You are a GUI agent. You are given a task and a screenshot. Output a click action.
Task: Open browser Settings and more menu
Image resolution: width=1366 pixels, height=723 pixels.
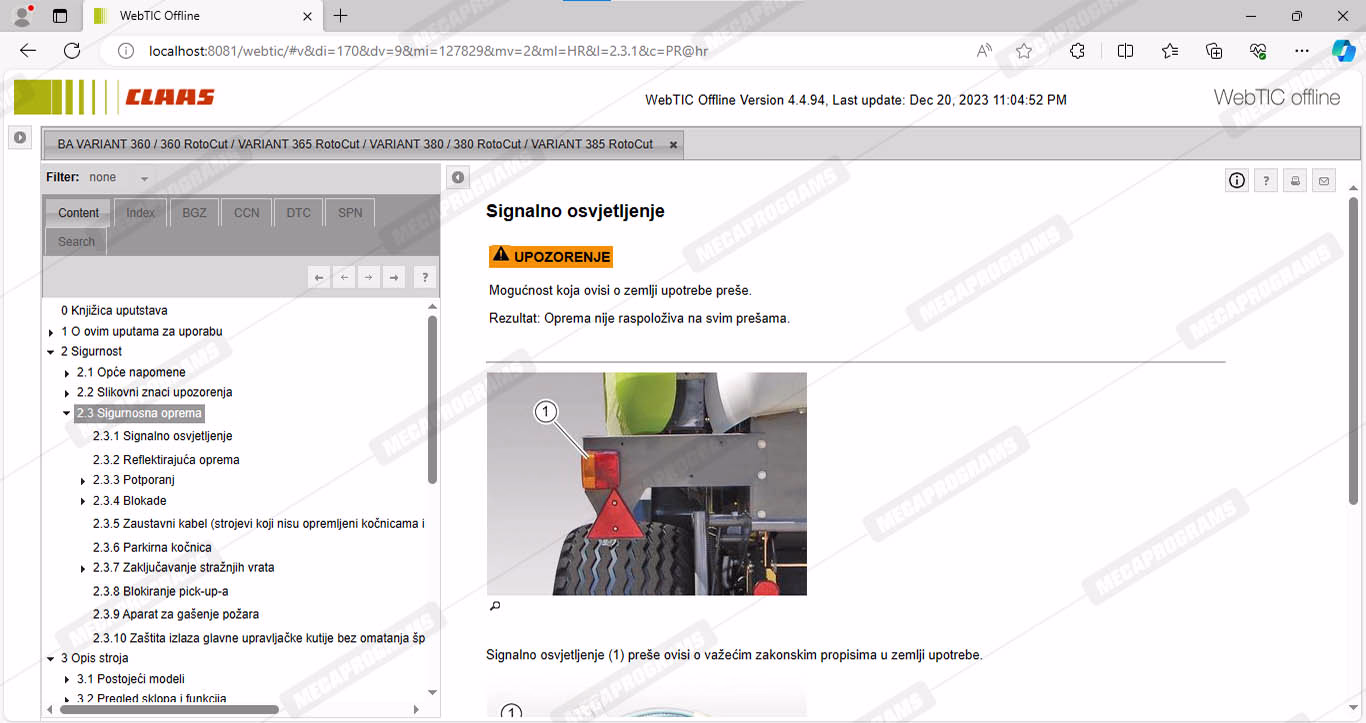(x=1301, y=51)
